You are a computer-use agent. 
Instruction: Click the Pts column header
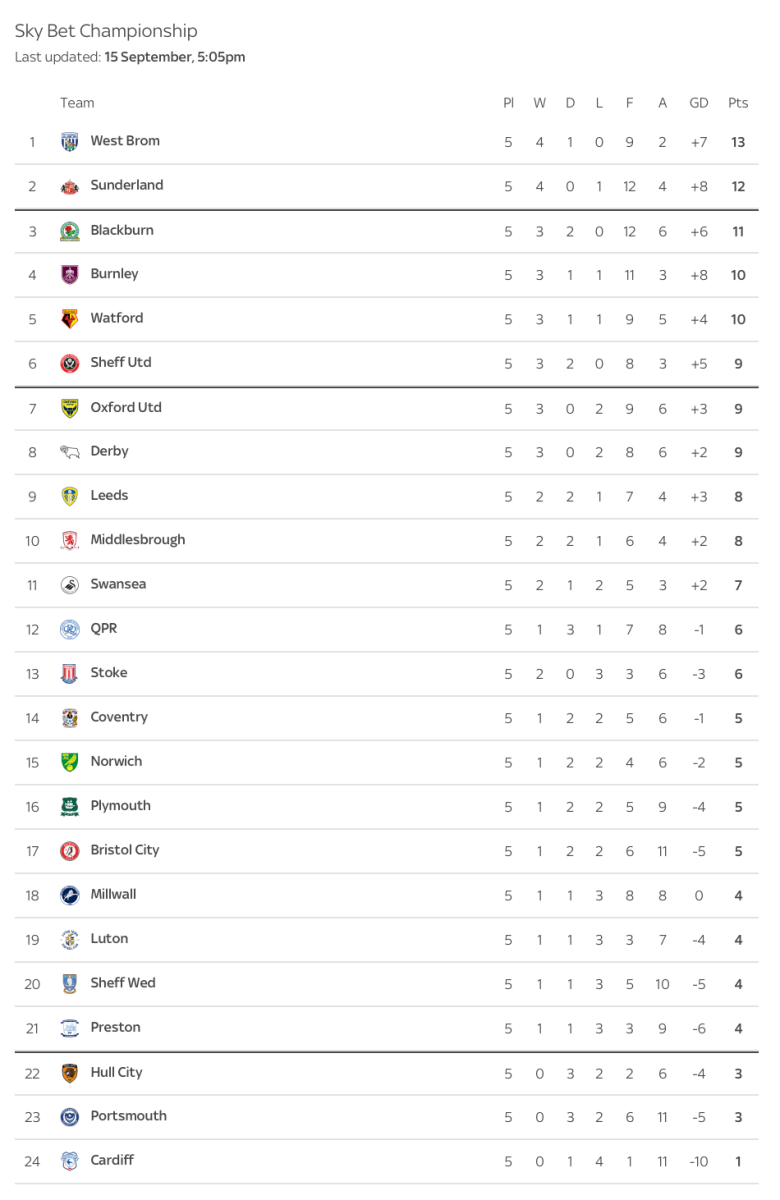click(x=738, y=103)
